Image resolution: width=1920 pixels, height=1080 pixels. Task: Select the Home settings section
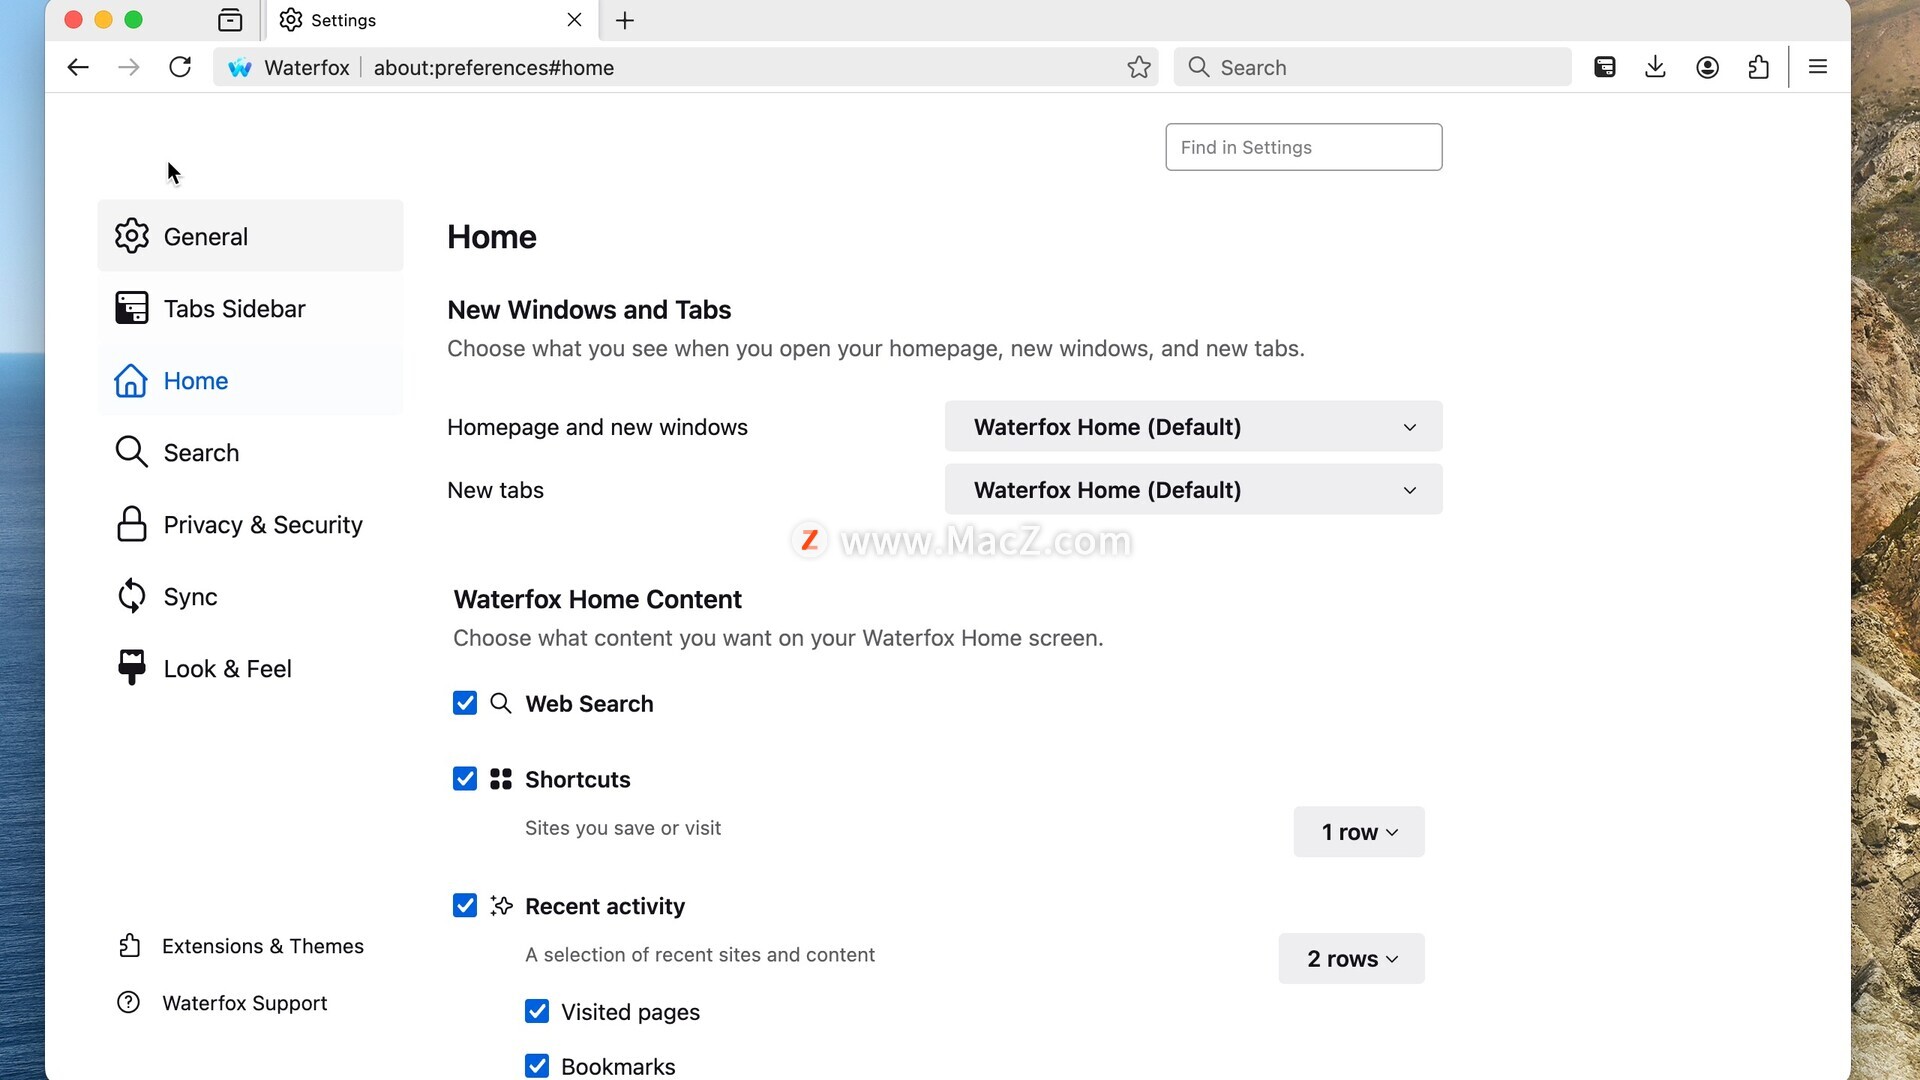tap(250, 380)
